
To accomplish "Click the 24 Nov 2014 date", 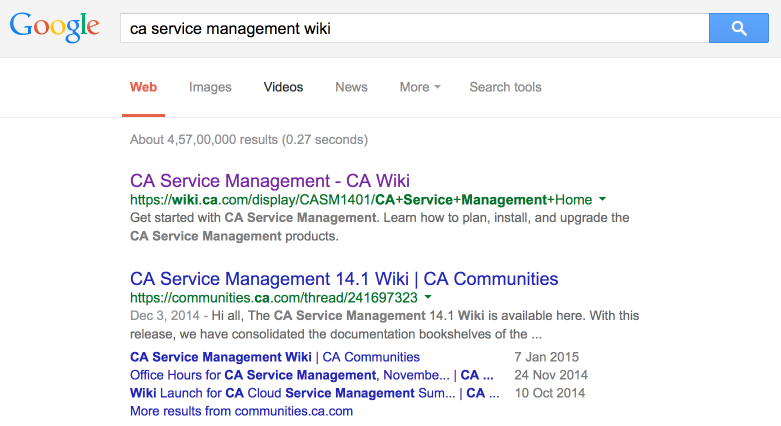I will pyautogui.click(x=551, y=375).
